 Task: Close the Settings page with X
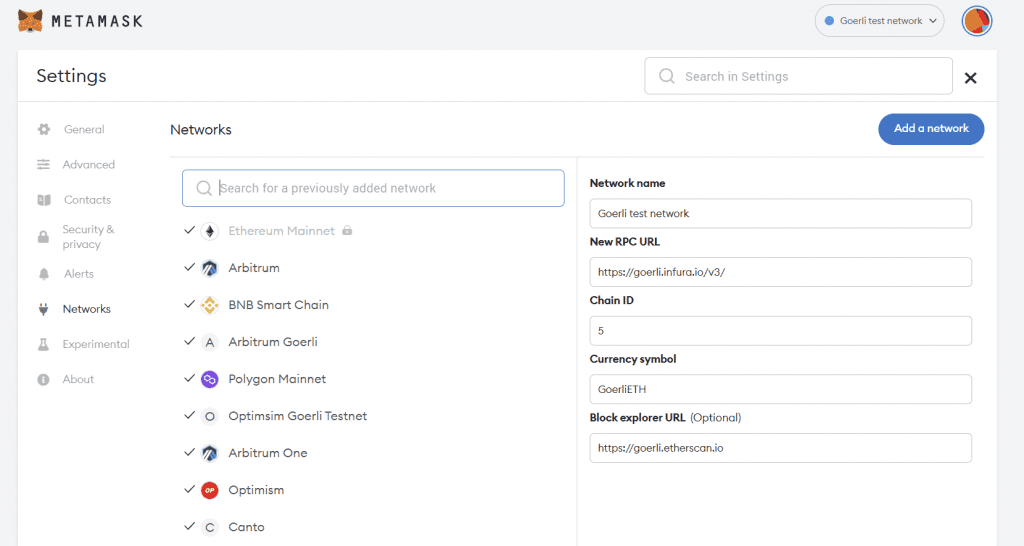click(970, 78)
